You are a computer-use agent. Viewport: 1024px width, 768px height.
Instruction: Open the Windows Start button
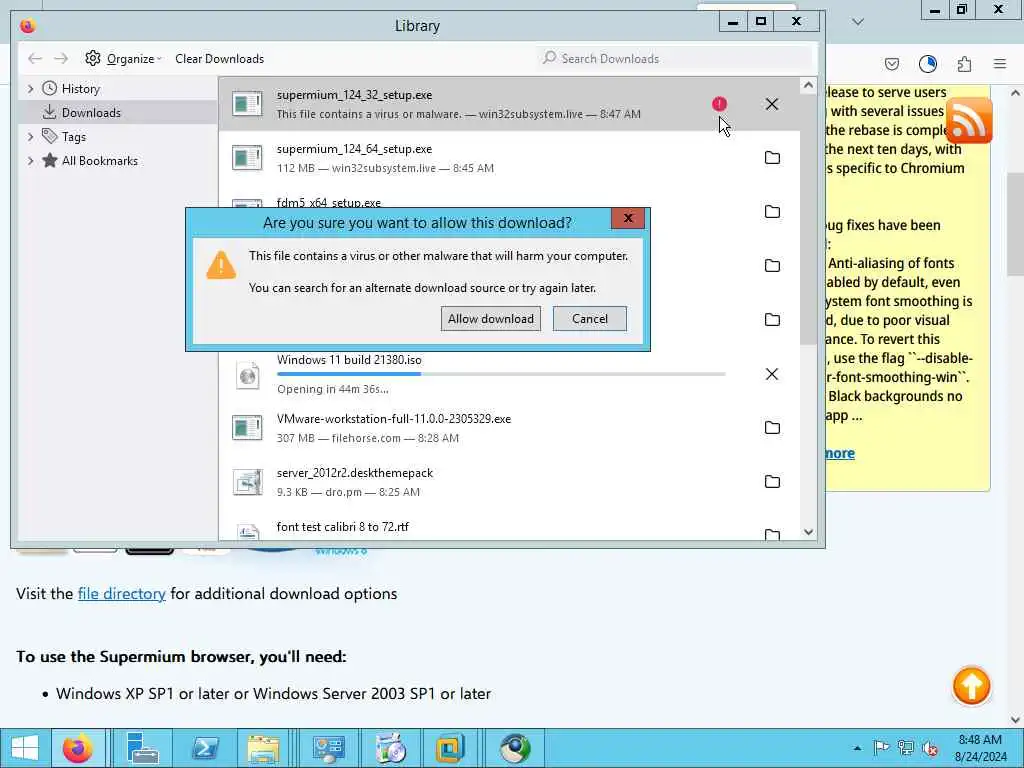point(24,748)
